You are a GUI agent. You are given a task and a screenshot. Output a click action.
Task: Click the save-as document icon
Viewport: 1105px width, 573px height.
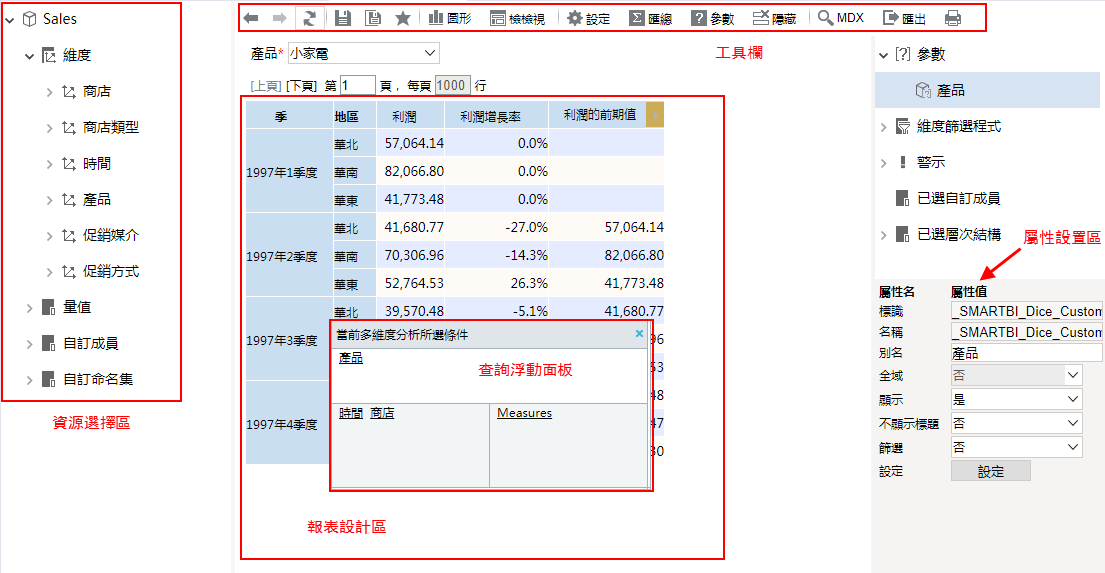372,18
